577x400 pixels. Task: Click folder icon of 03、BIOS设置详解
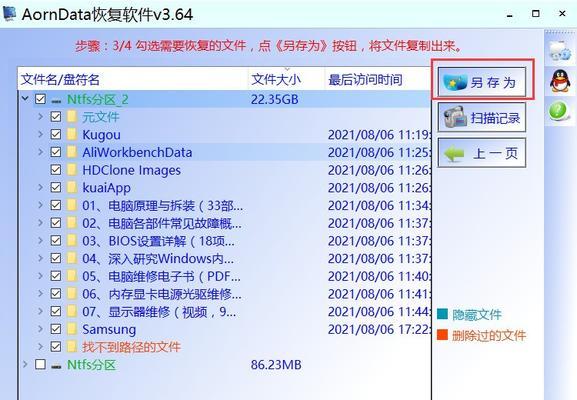72,240
